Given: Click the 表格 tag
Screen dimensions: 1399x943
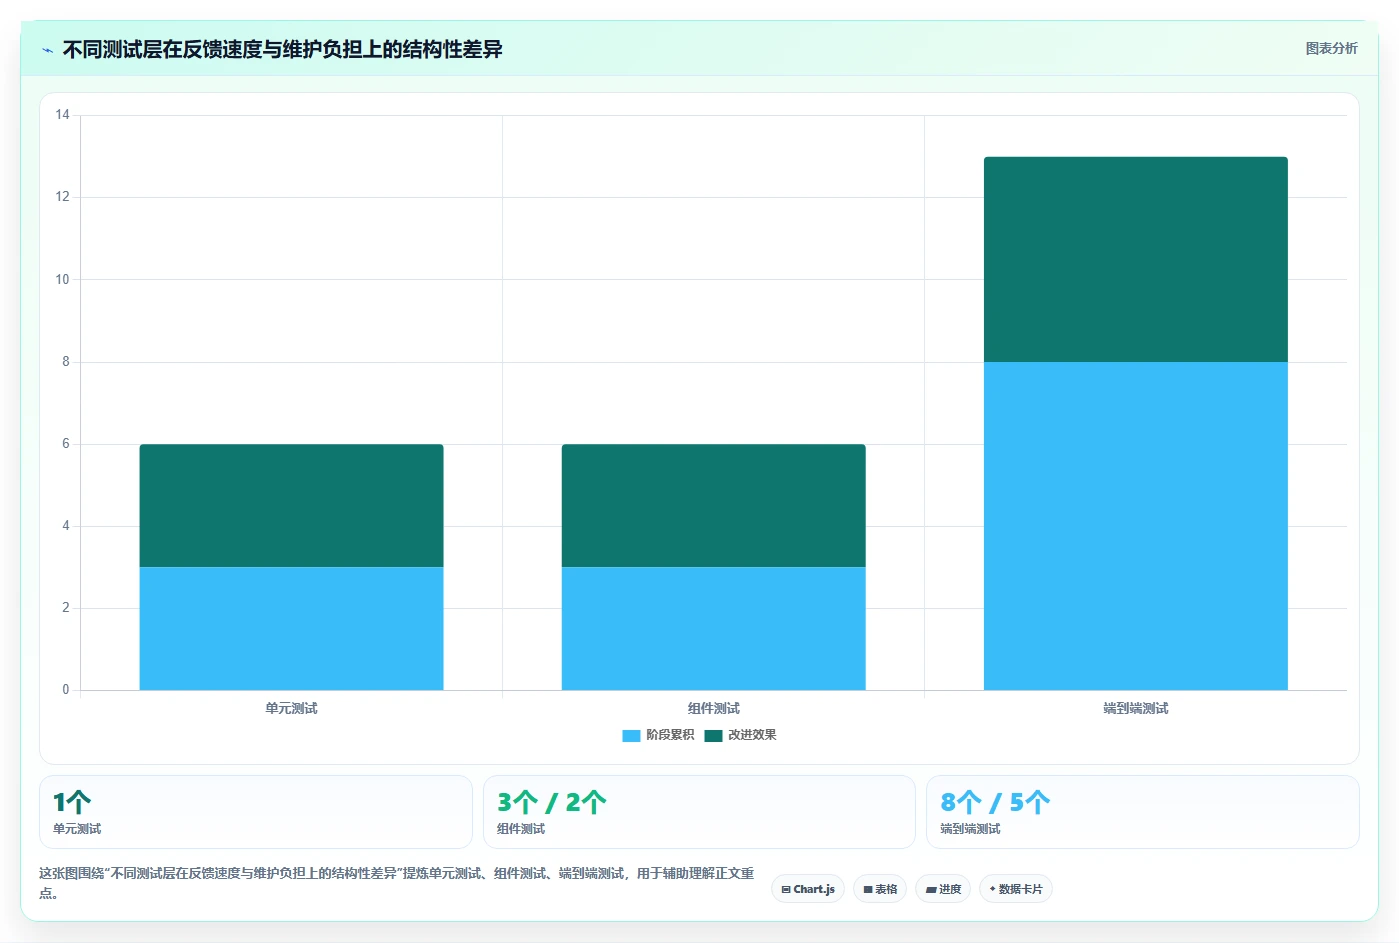Looking at the screenshot, I should coord(880,889).
